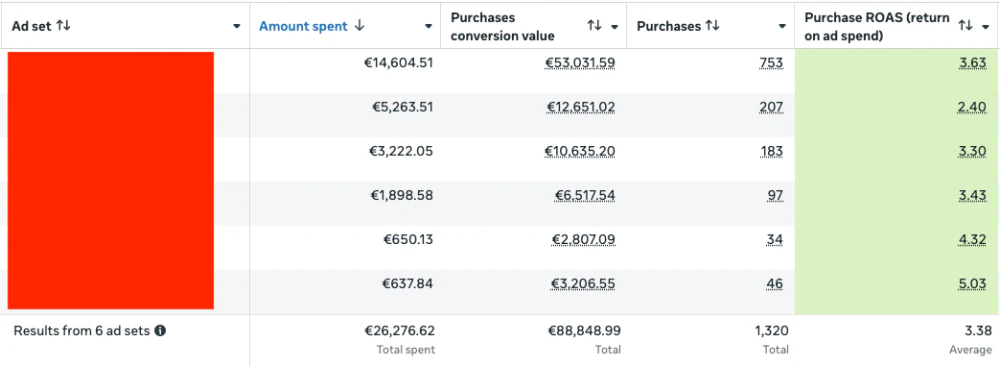Click ROAS value 3.63
Image resolution: width=1000 pixels, height=366 pixels.
[x=973, y=62]
